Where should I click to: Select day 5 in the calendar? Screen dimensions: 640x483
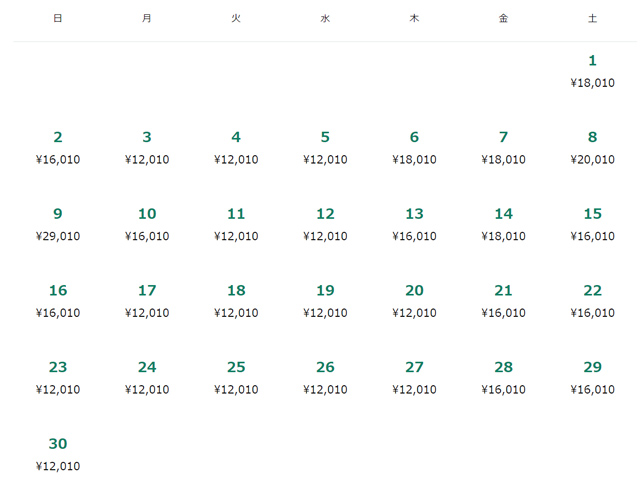(325, 147)
